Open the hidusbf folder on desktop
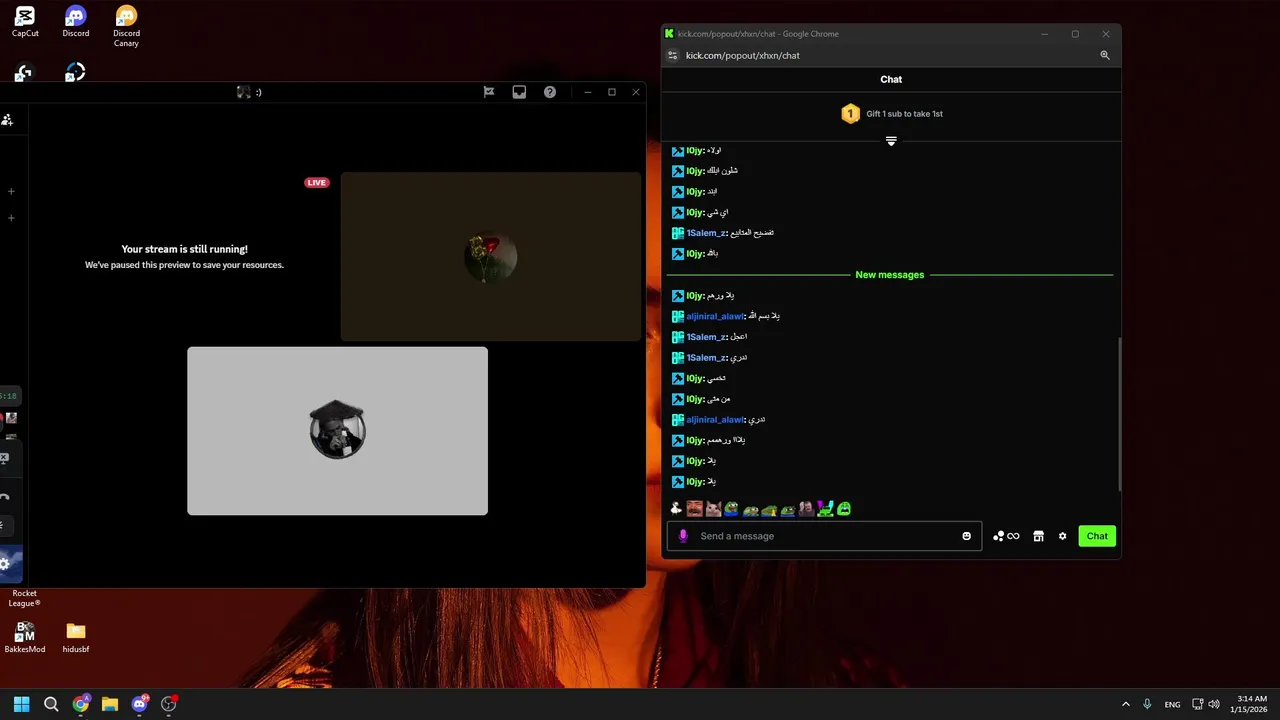Screen dimensions: 1280x720 (76, 637)
